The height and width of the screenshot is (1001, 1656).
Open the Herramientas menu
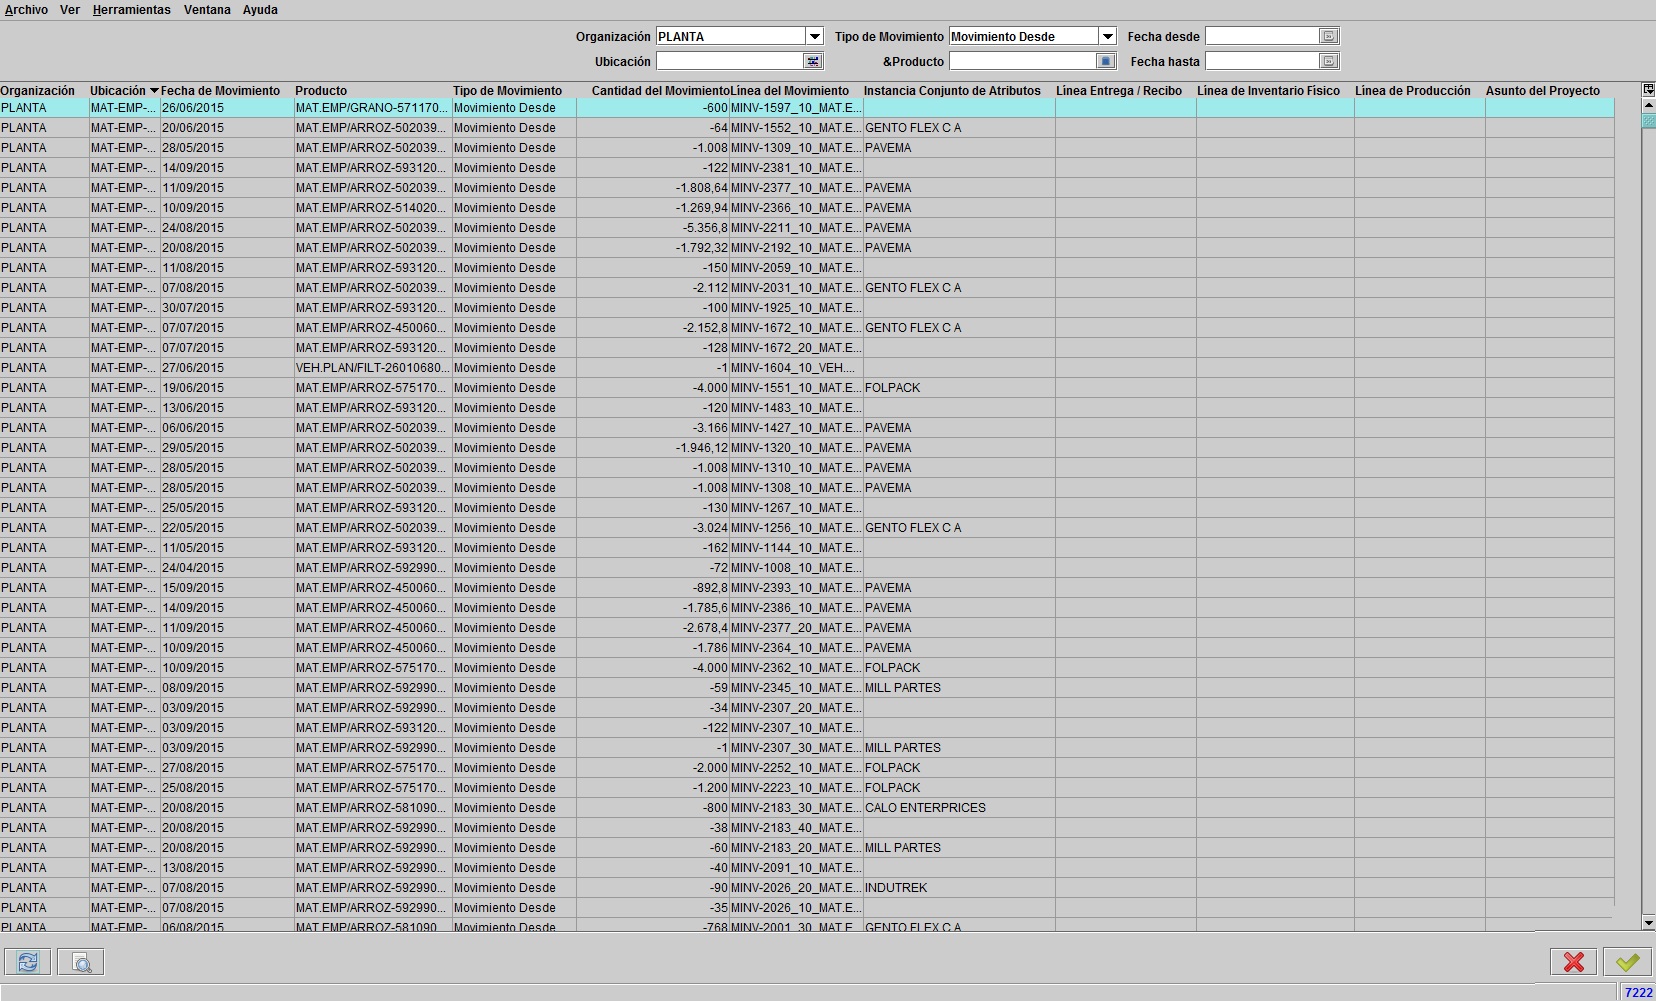point(132,10)
